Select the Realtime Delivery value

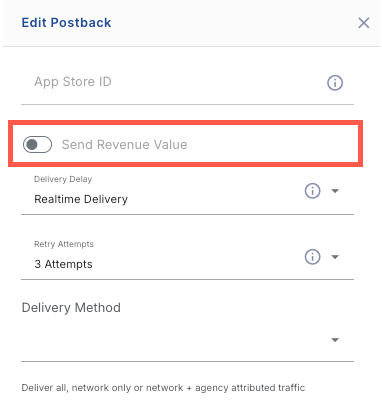click(x=81, y=199)
